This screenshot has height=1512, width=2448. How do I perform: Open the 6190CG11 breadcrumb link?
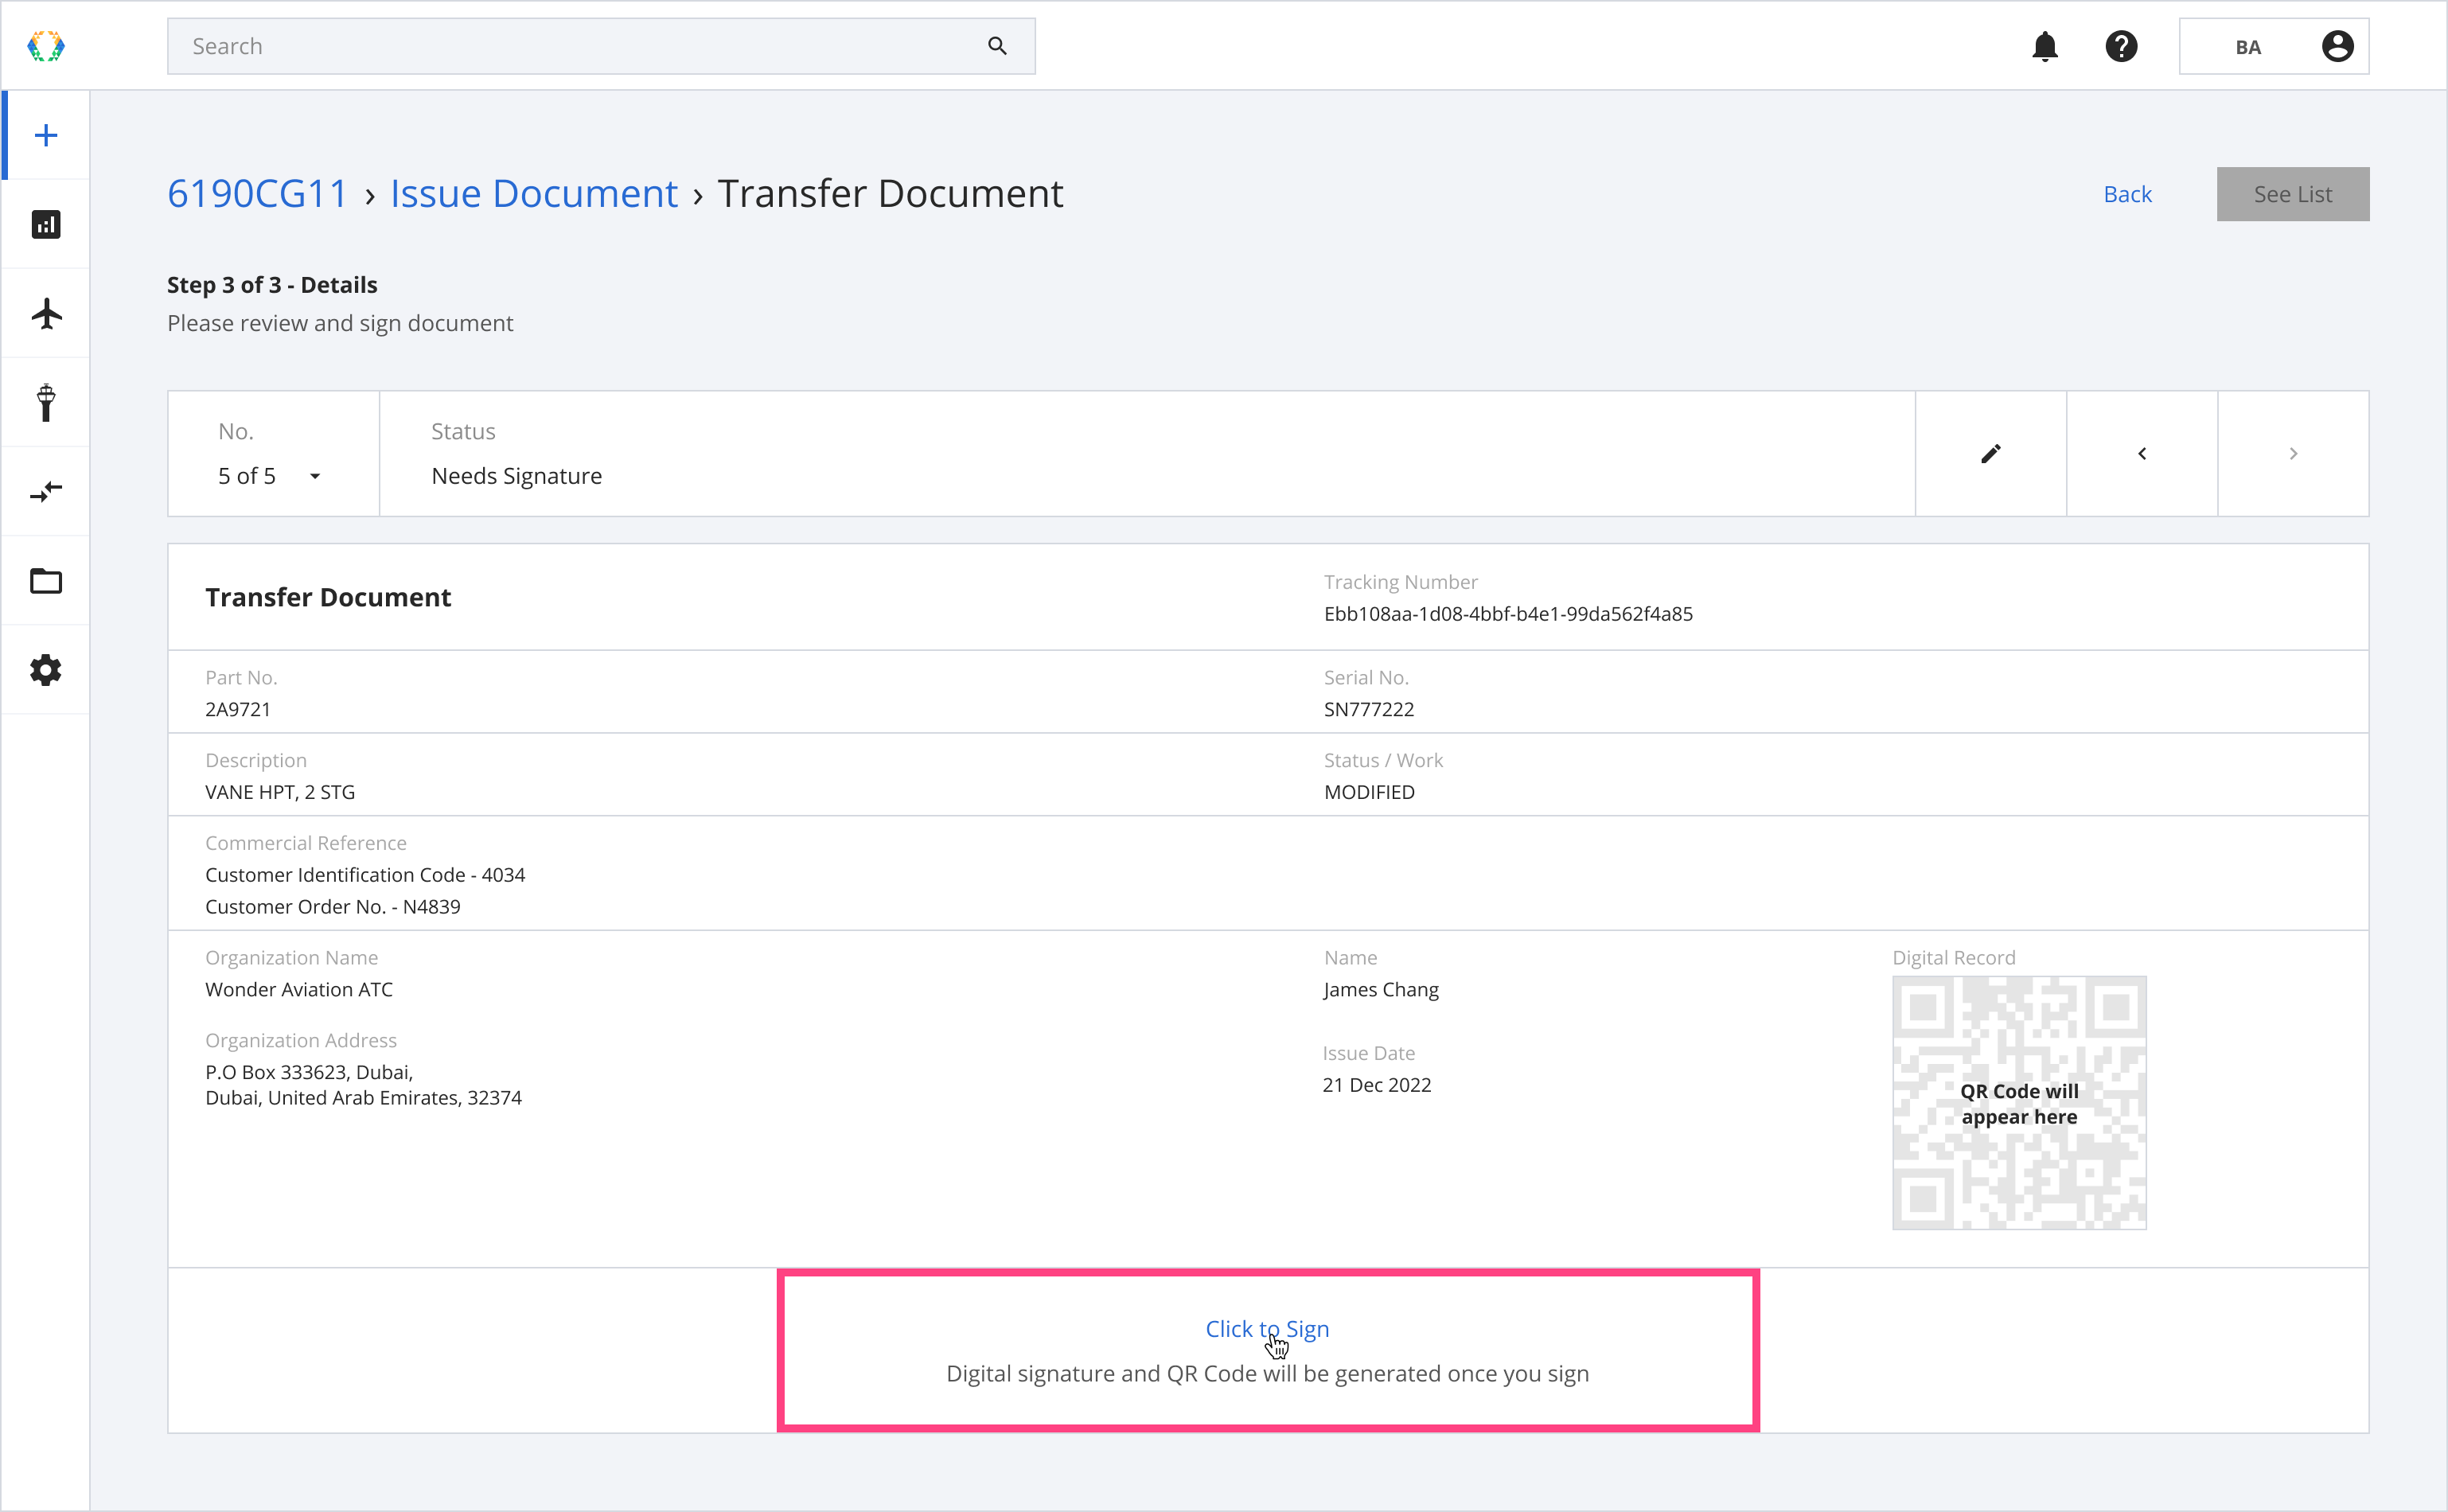pyautogui.click(x=257, y=193)
